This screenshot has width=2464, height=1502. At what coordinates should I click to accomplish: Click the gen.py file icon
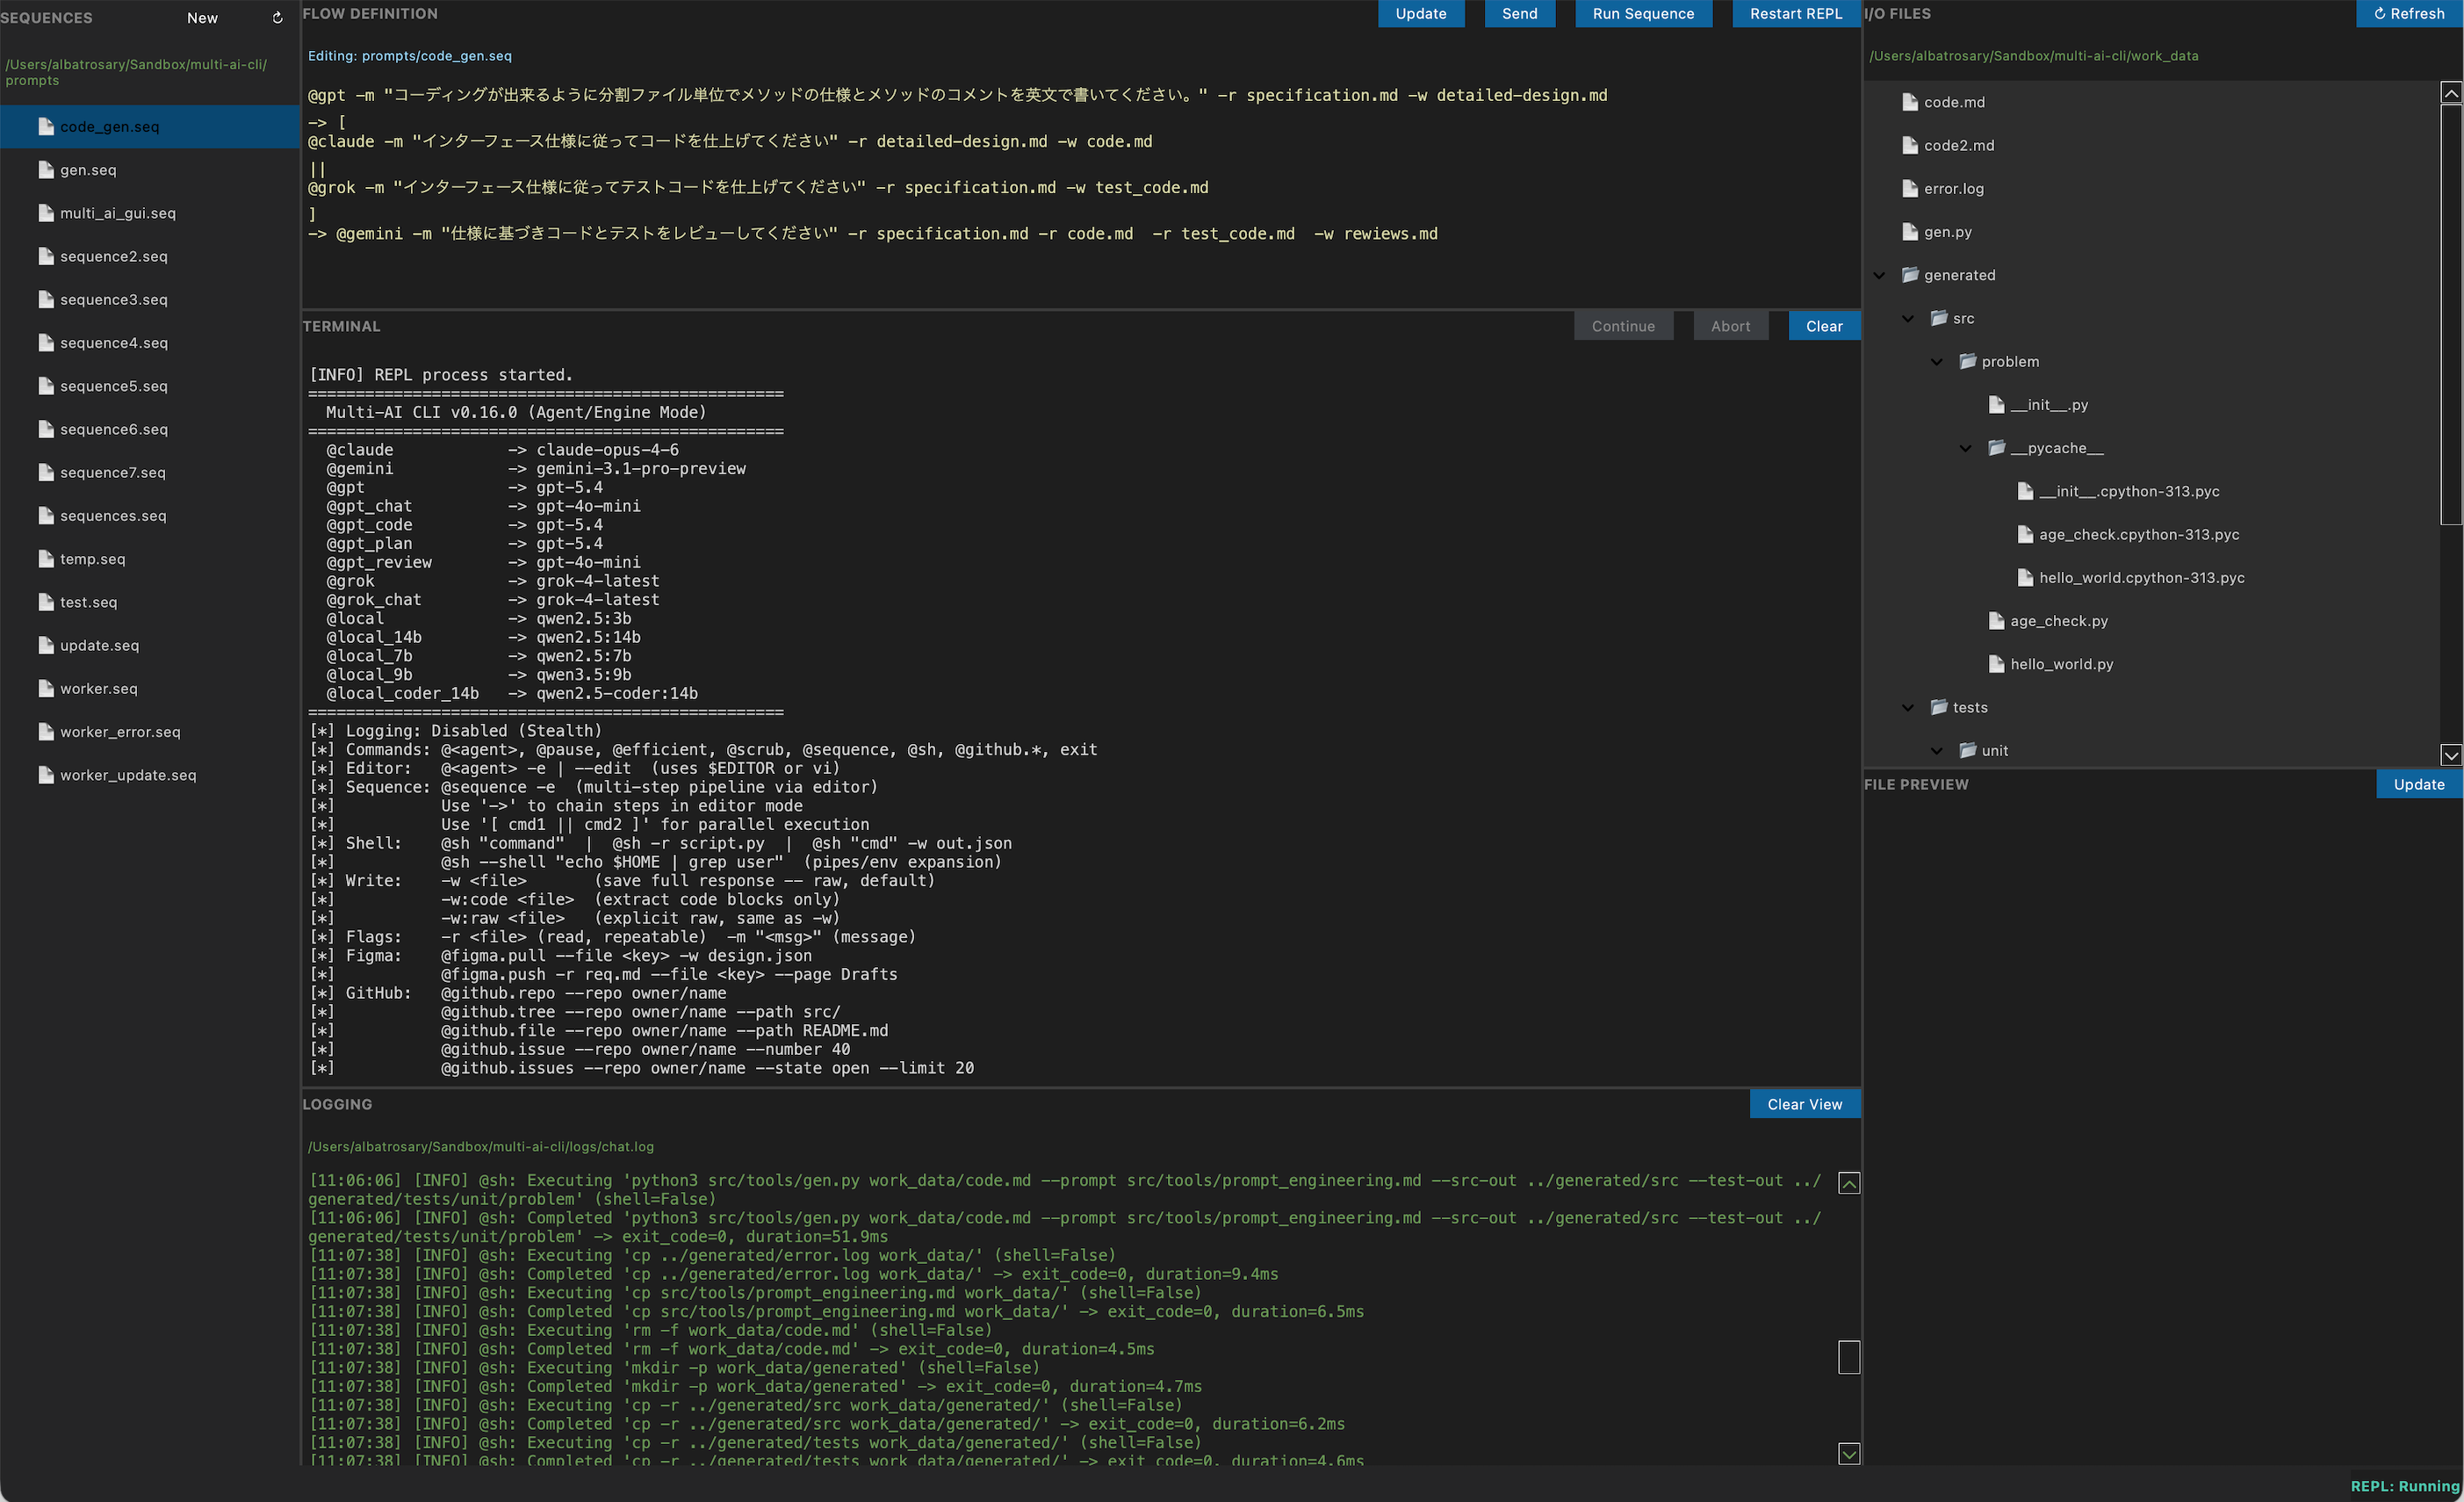click(x=1910, y=231)
